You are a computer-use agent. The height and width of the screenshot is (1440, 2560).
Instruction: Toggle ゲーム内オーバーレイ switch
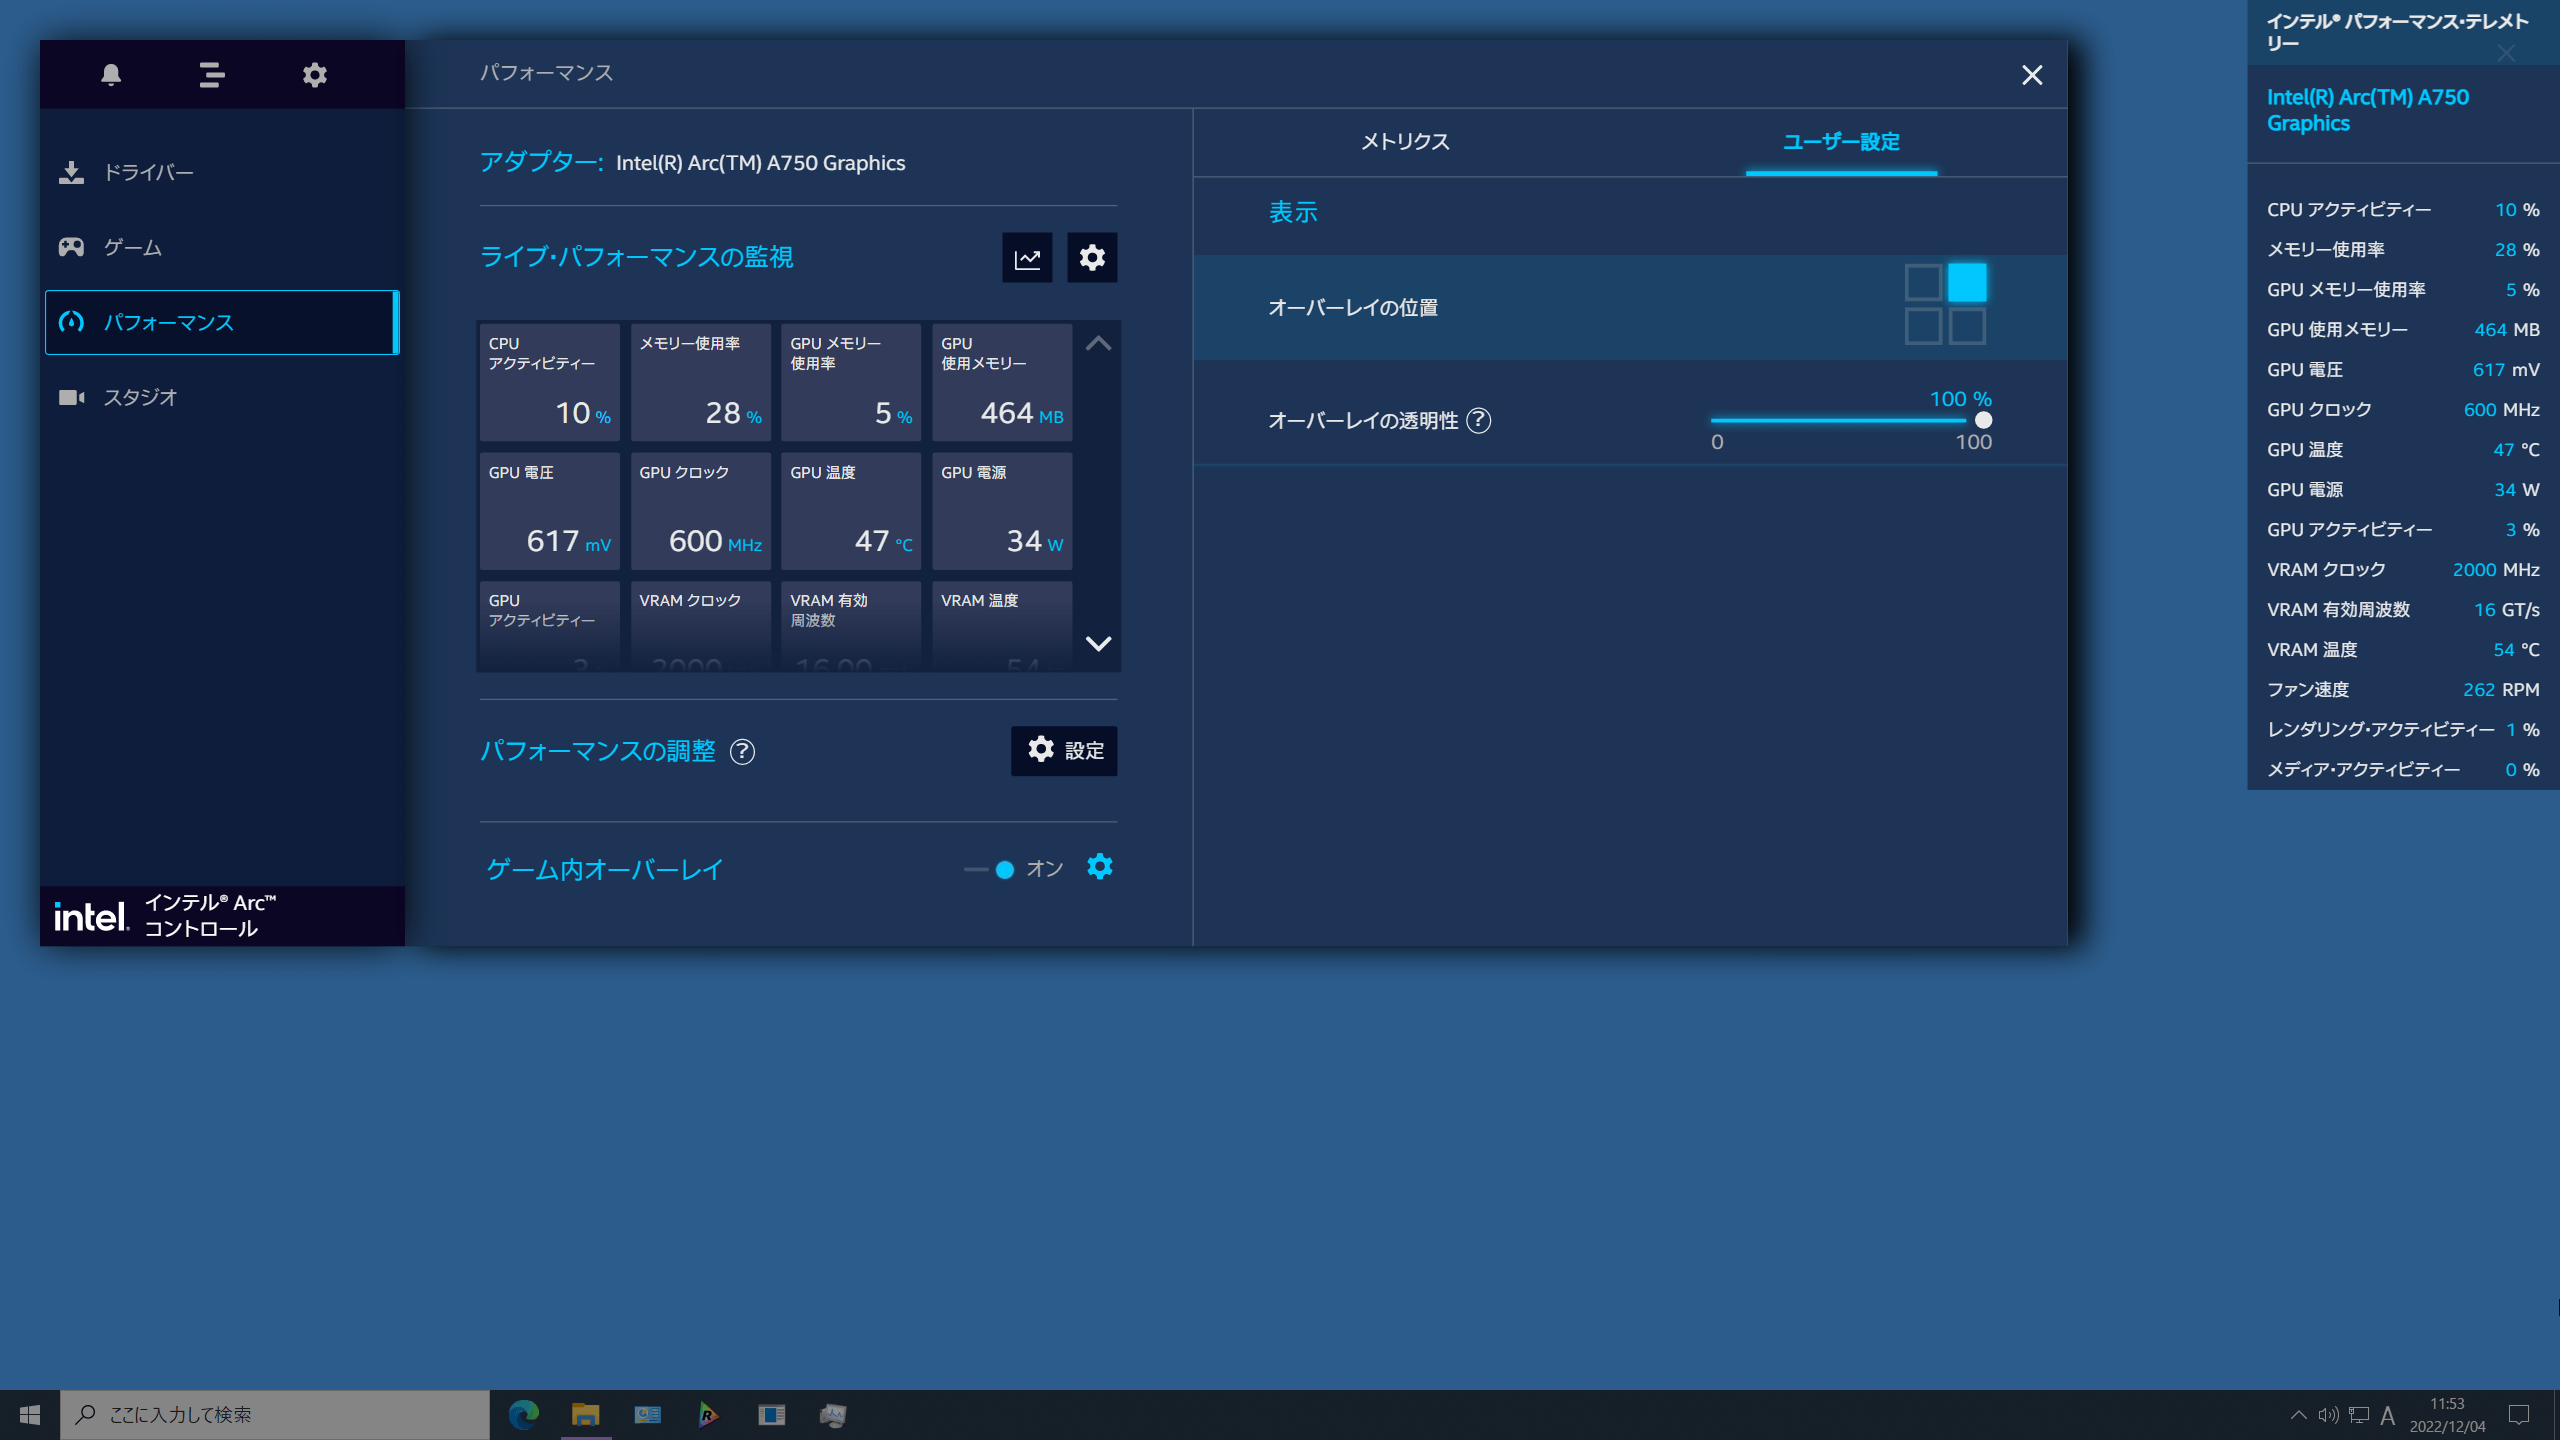click(990, 870)
